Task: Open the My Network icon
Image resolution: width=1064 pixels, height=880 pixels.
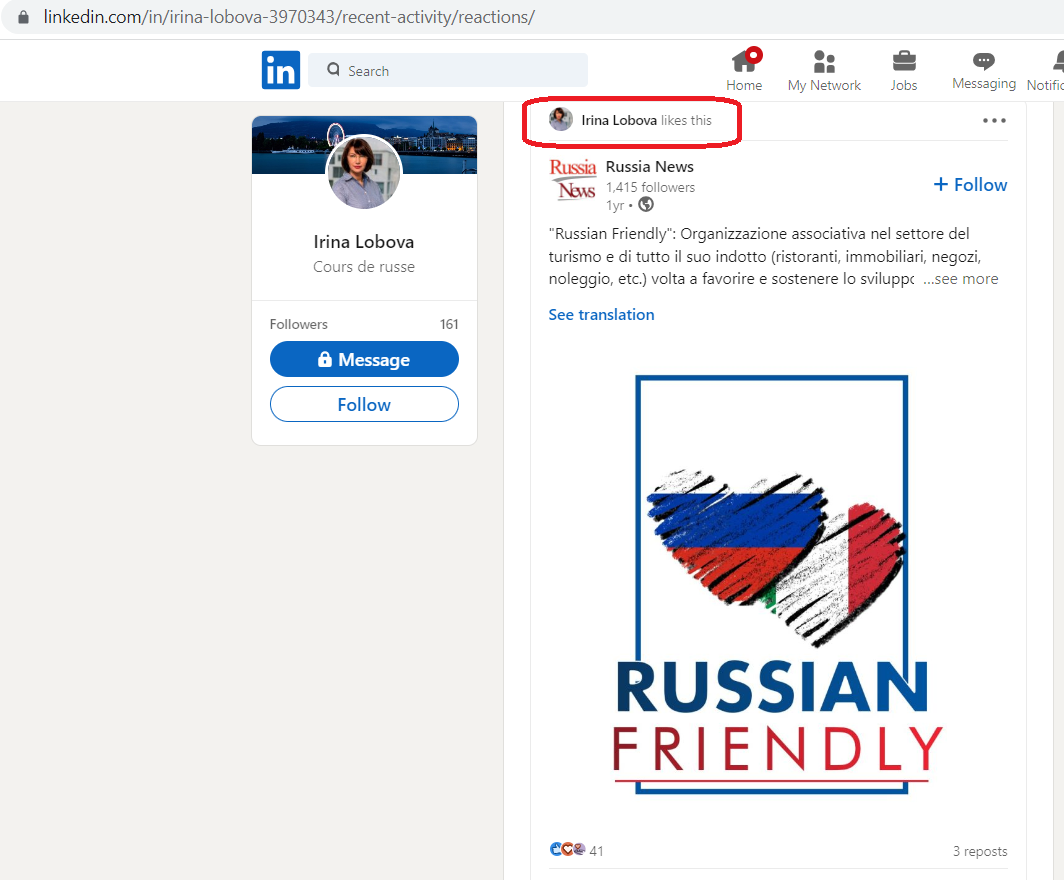Action: [x=824, y=62]
